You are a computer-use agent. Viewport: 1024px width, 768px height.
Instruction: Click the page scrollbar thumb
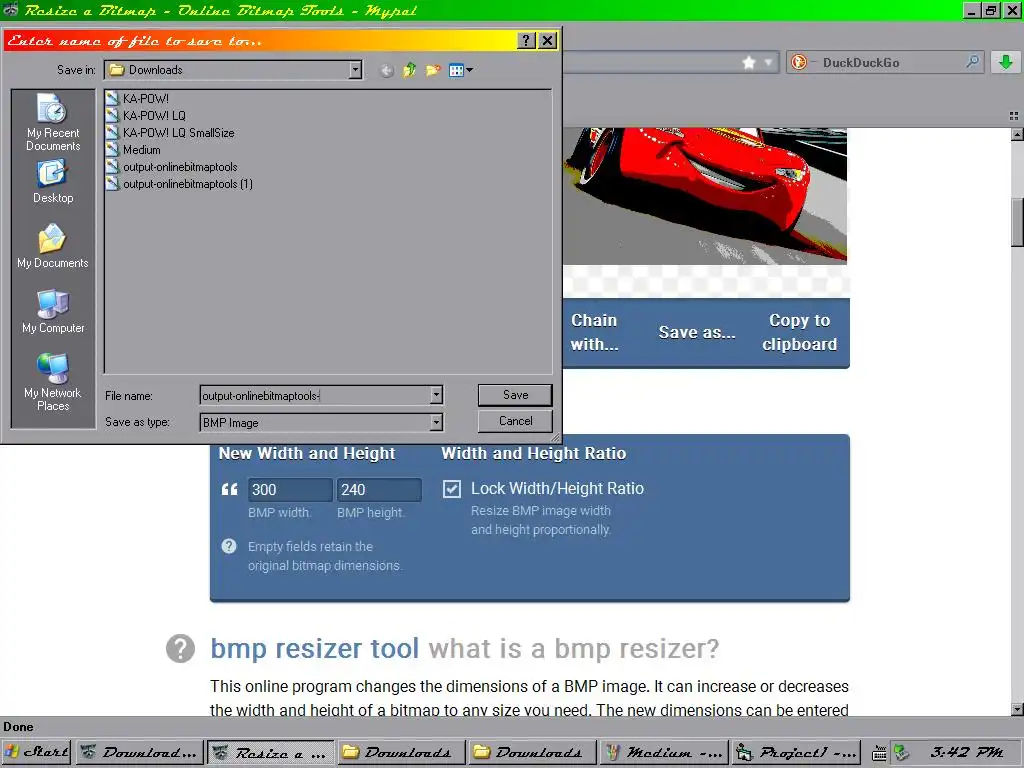1017,222
